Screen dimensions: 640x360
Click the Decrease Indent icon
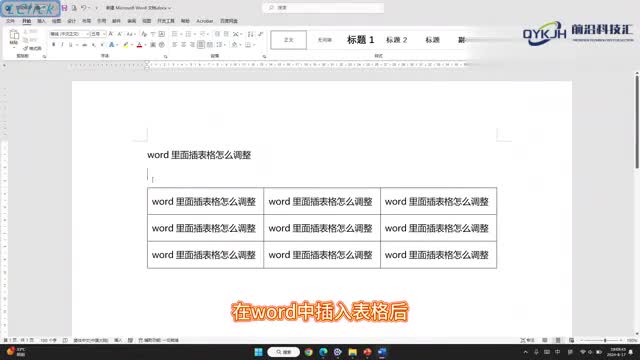[218, 34]
